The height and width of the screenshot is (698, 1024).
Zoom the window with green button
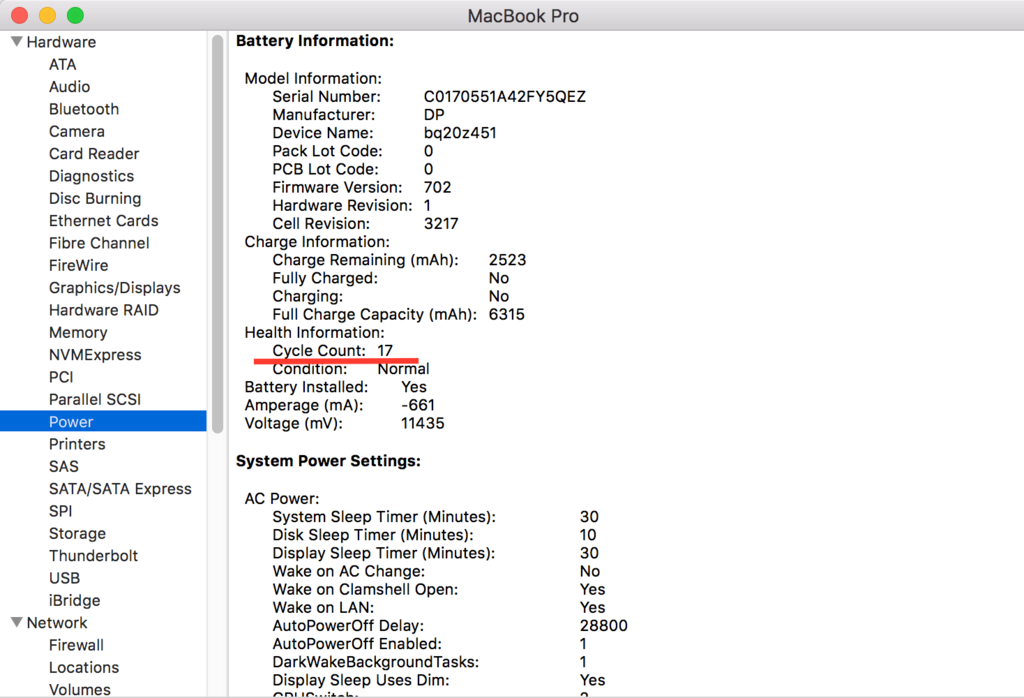76,15
